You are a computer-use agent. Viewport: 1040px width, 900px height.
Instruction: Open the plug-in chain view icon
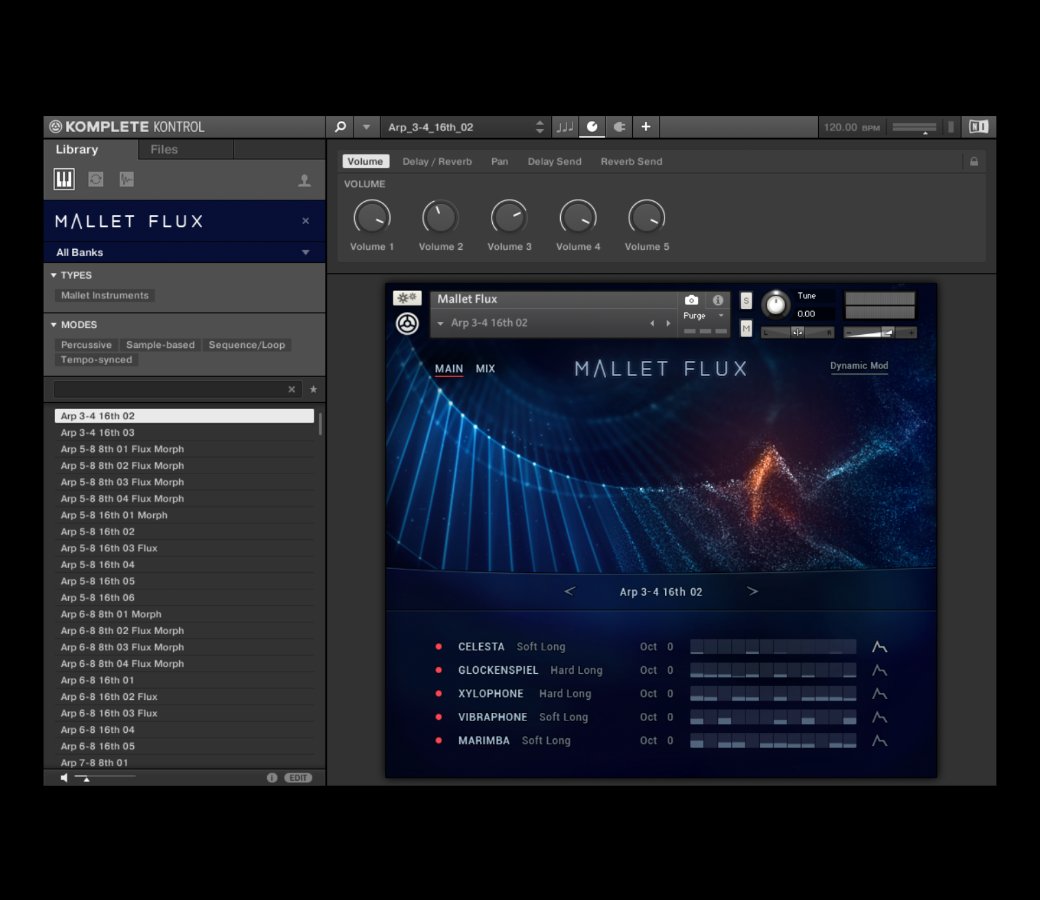point(619,127)
